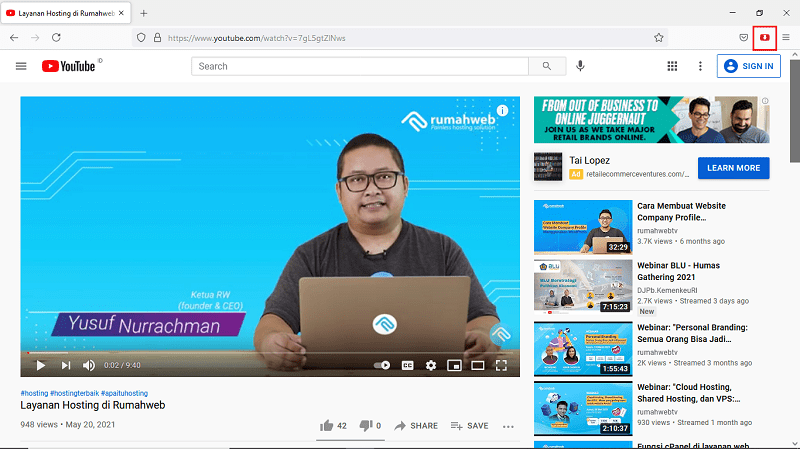Open Webinar Cloud Hosting video thumbnail
The image size is (800, 449).
[x=583, y=409]
